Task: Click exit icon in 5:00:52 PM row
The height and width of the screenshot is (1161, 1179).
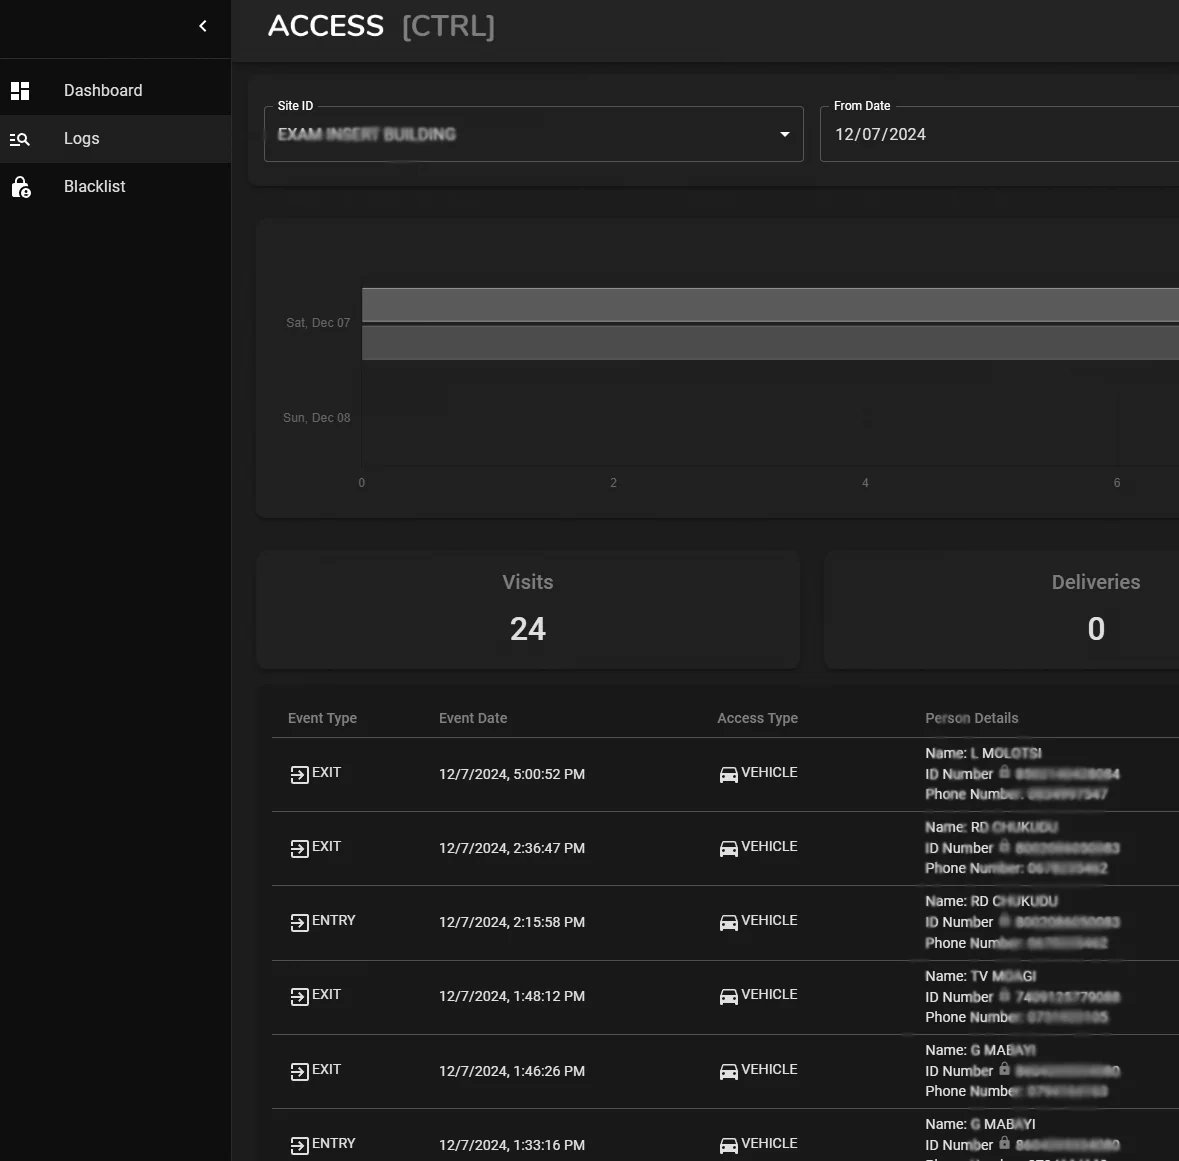Action: point(299,775)
